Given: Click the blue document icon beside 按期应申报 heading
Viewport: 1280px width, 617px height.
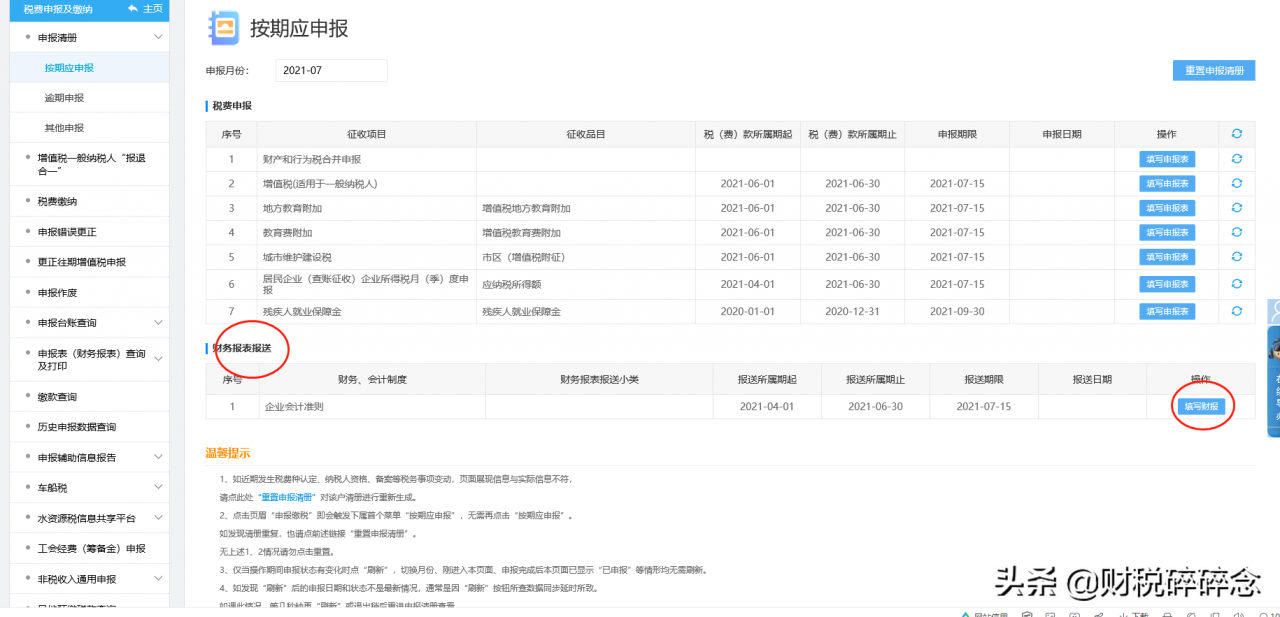Looking at the screenshot, I should point(223,29).
